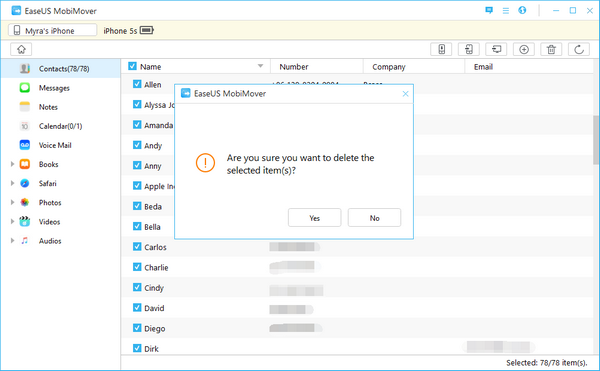Open Contacts(78/78) in sidebar

coord(60,68)
